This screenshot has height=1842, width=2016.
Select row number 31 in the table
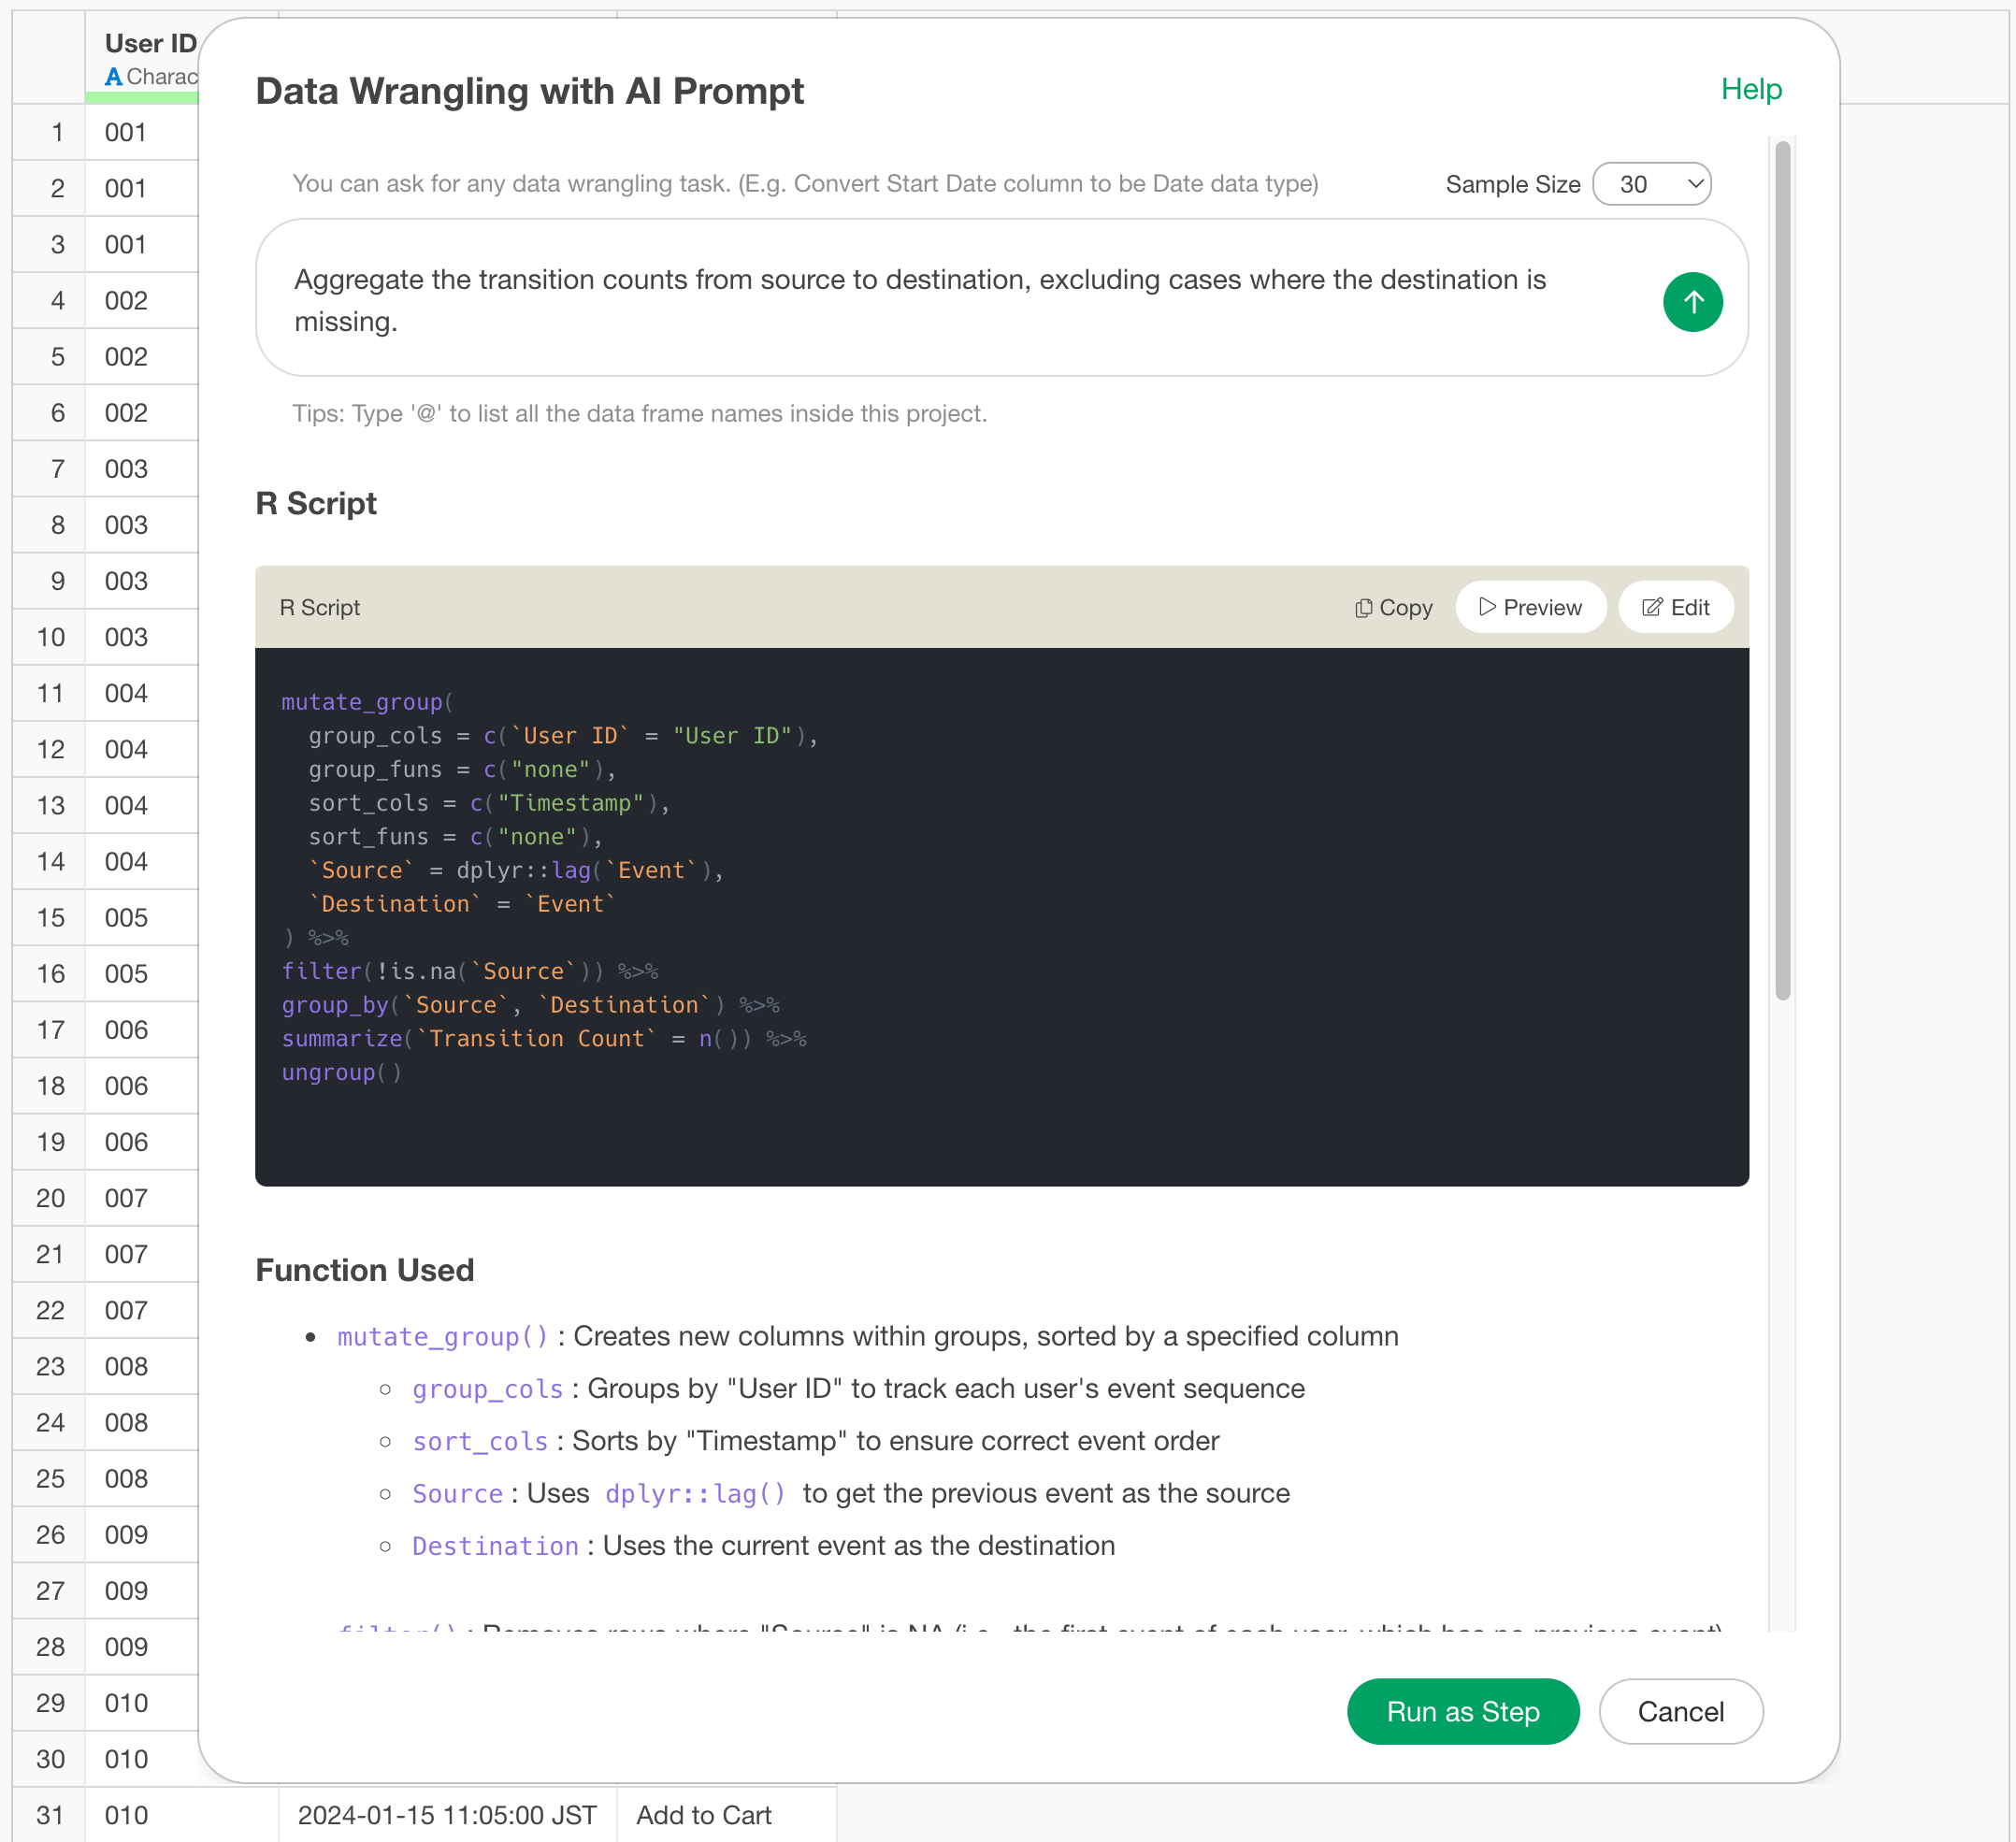tap(50, 1815)
